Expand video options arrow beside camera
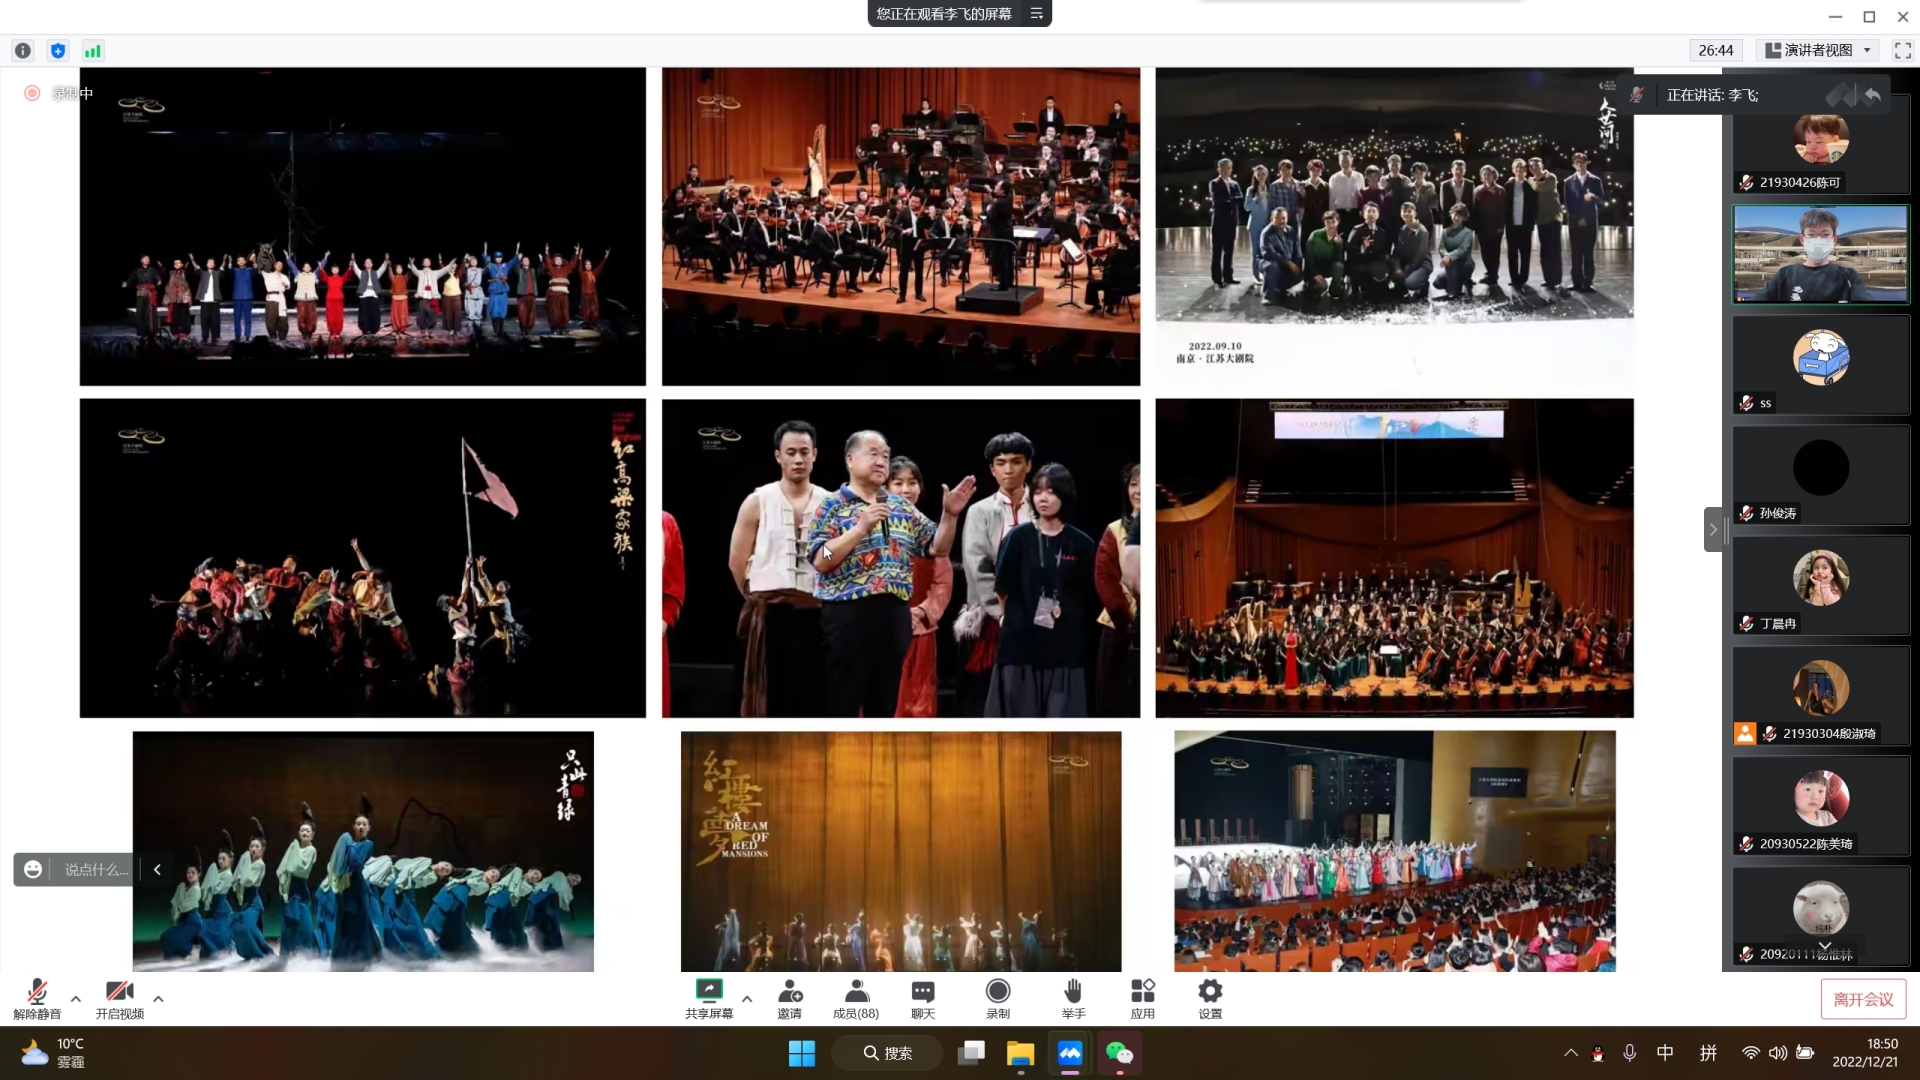 tap(158, 998)
